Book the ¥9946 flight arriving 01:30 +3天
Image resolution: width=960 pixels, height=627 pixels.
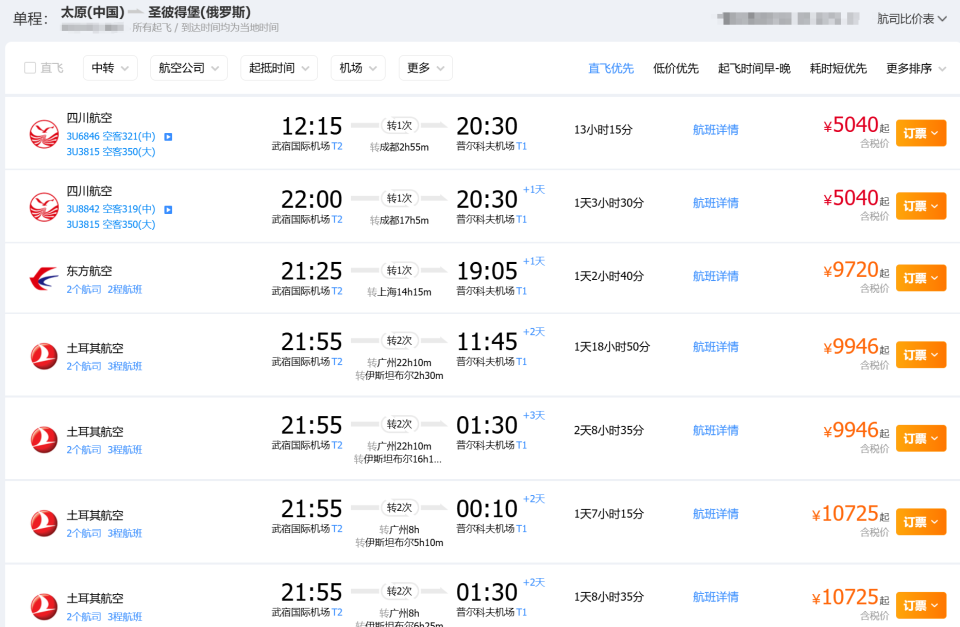tap(921, 438)
